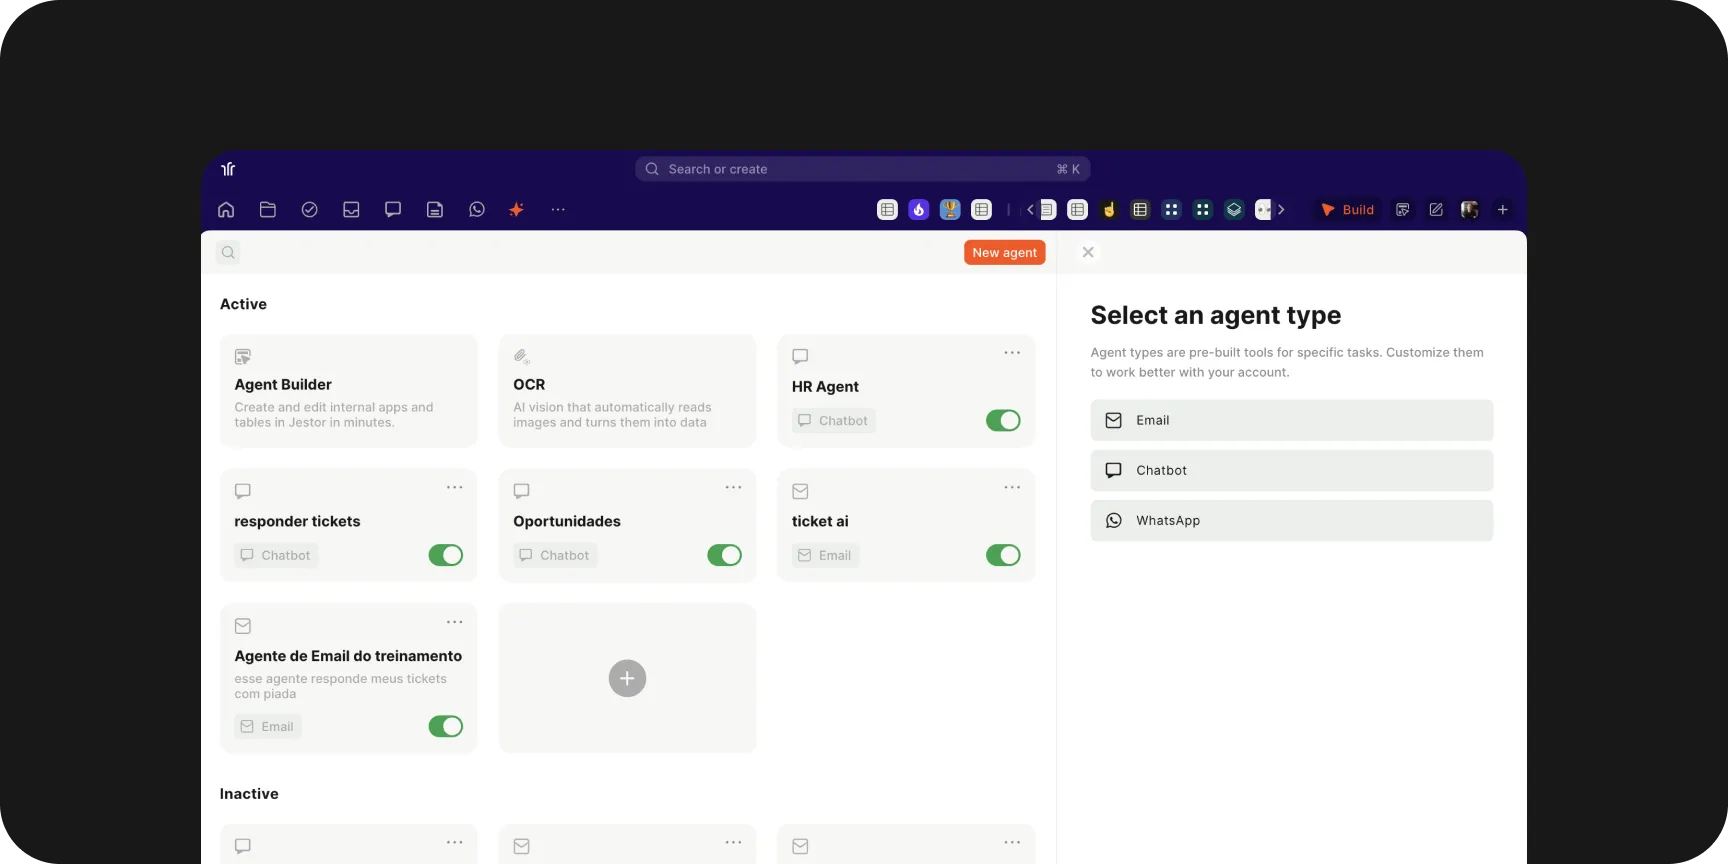The height and width of the screenshot is (864, 1728).
Task: Open options on the inactive chatbot card
Action: (454, 842)
